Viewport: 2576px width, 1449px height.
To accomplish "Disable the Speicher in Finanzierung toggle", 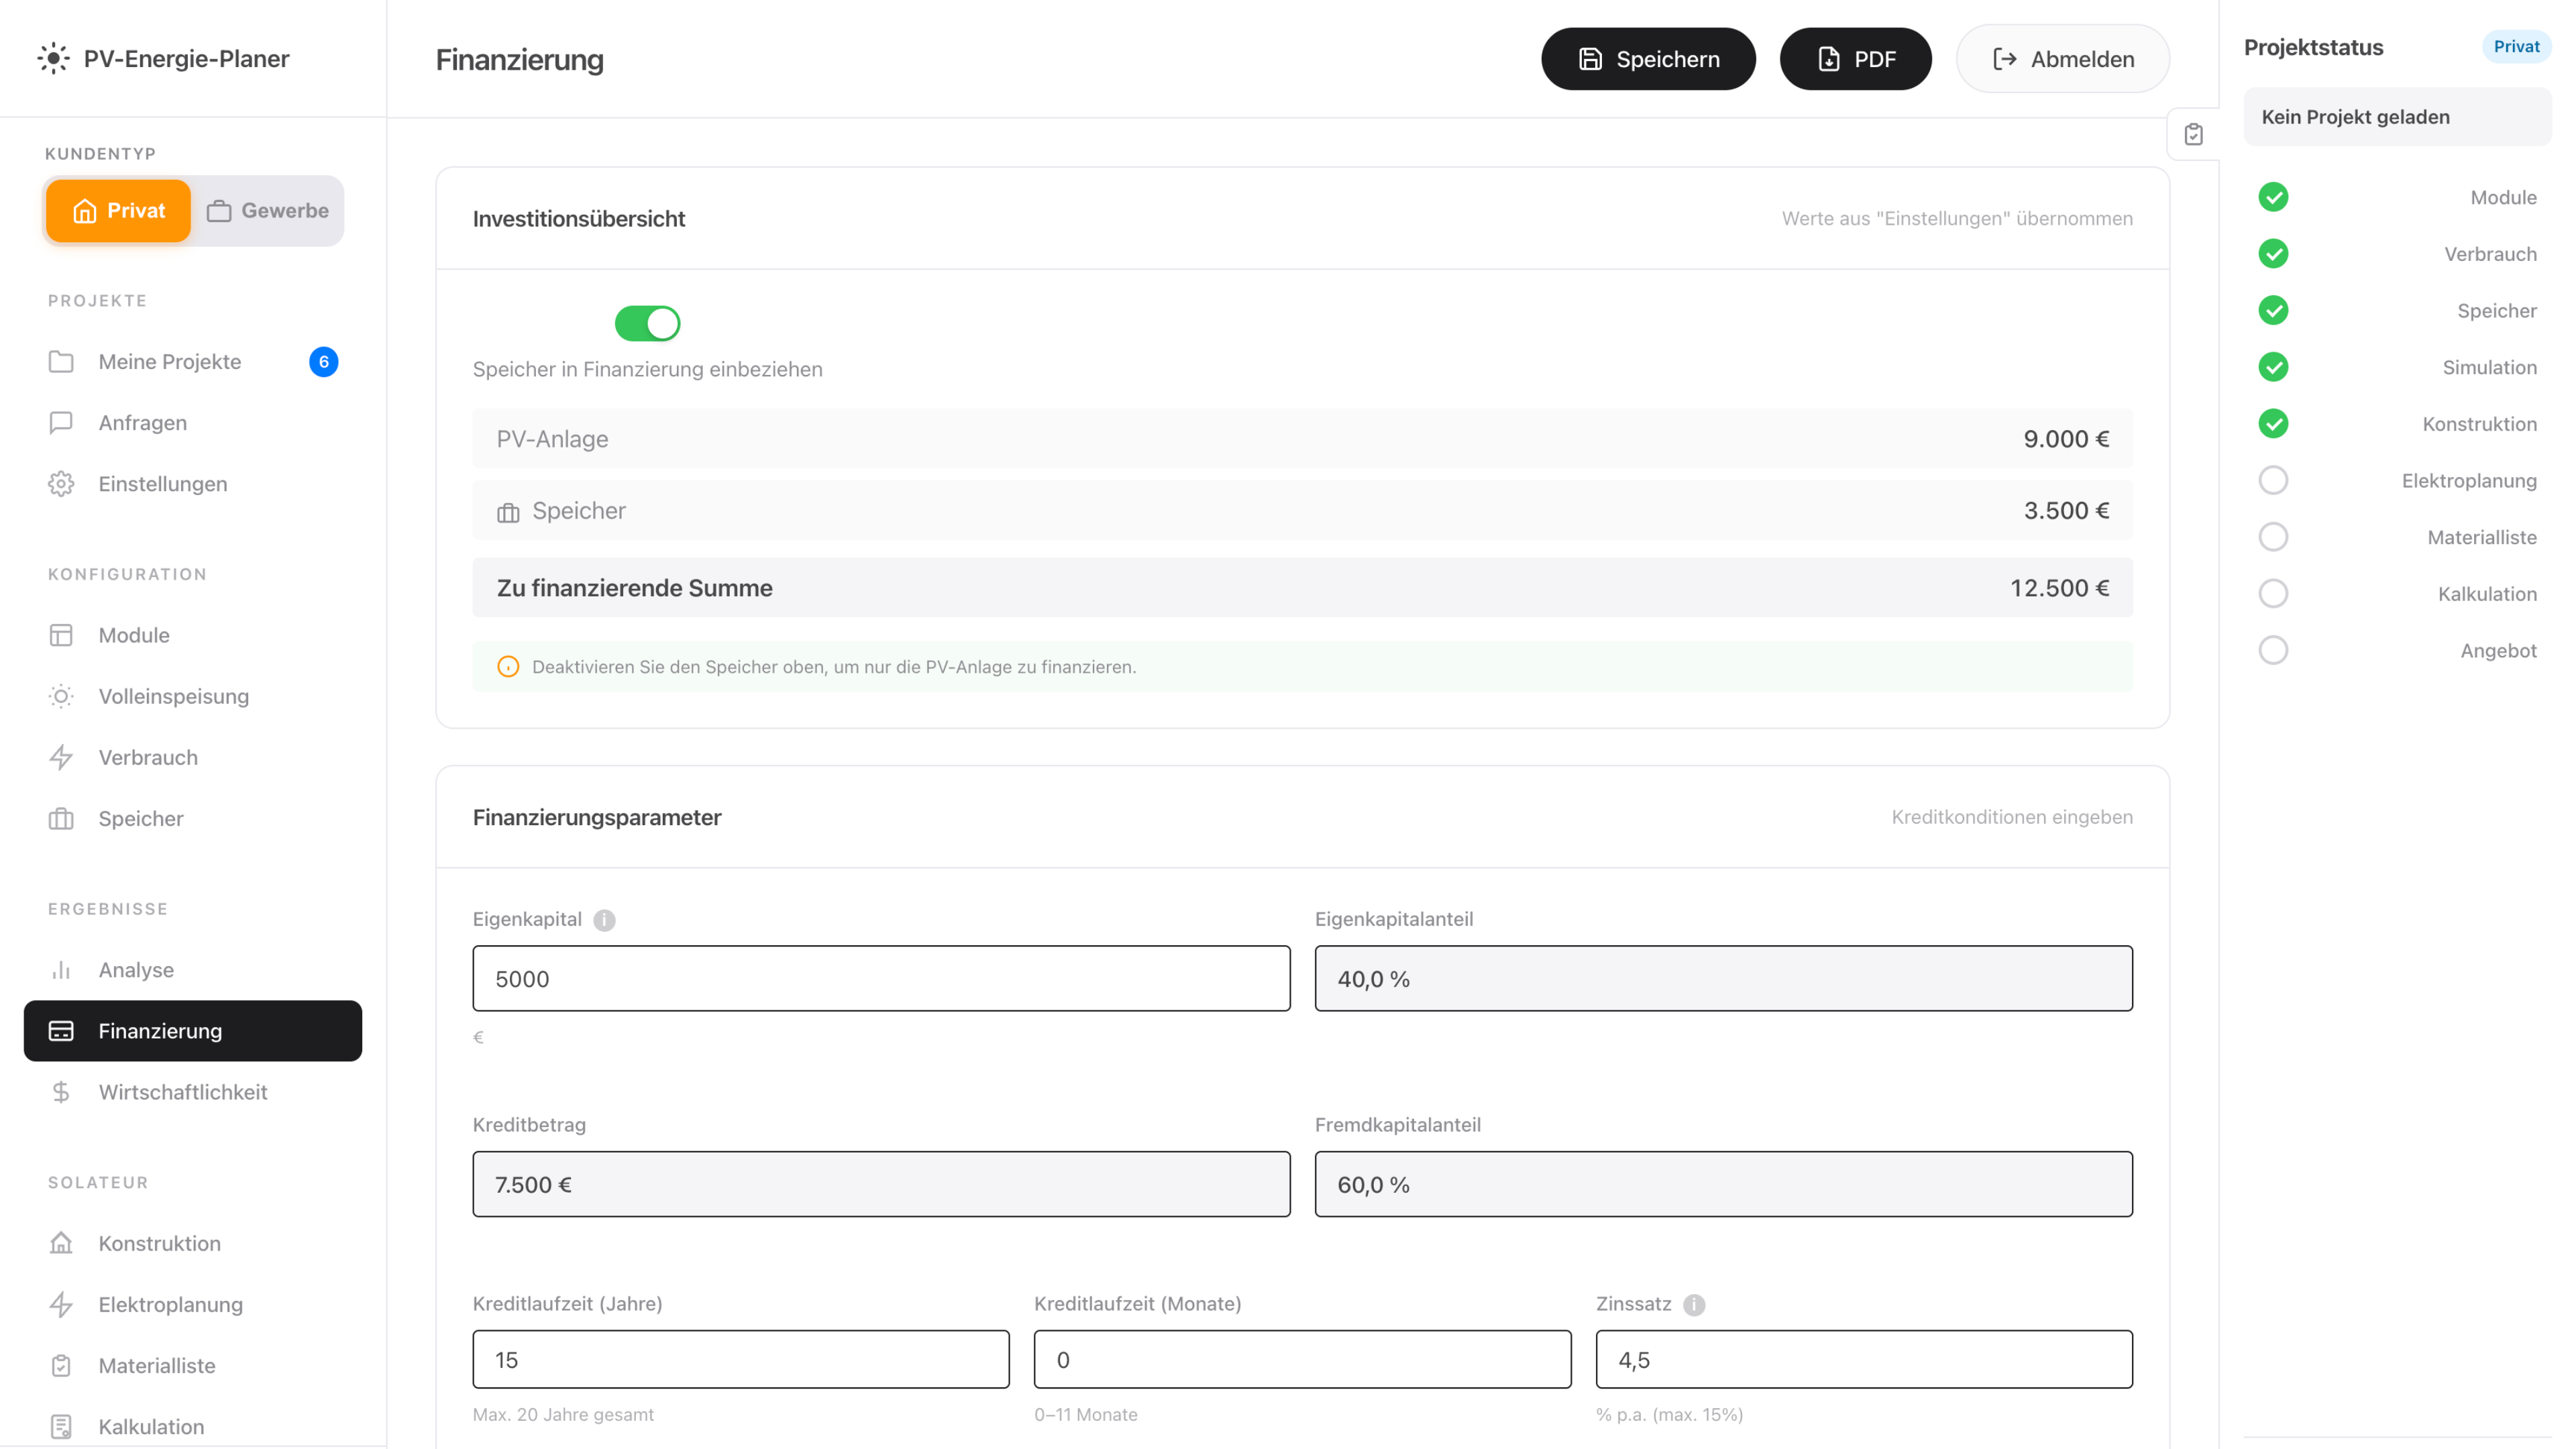I will click(x=647, y=324).
